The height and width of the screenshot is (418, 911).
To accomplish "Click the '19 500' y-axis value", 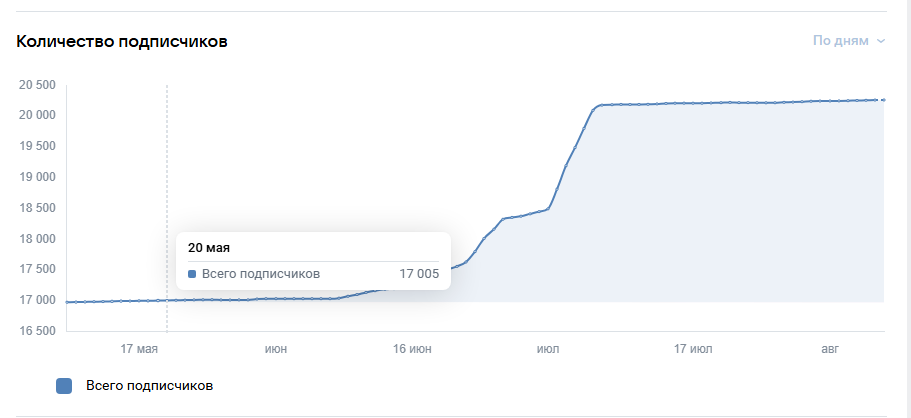I will [37, 146].
